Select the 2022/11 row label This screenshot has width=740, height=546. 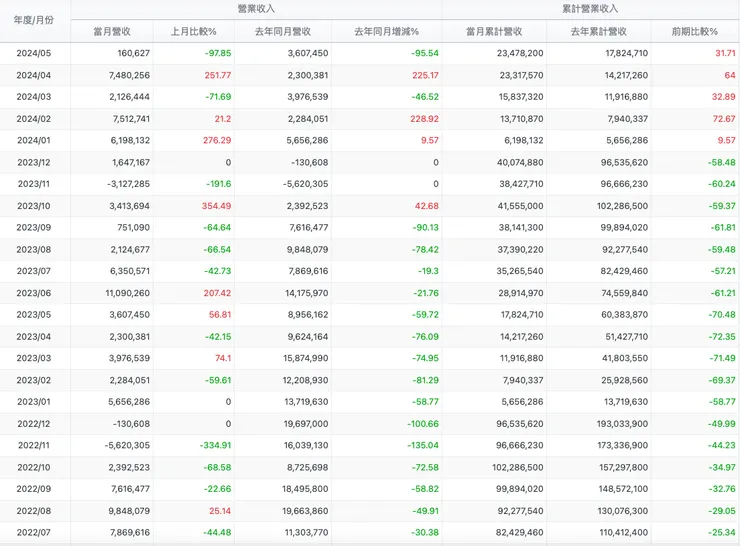point(34,445)
